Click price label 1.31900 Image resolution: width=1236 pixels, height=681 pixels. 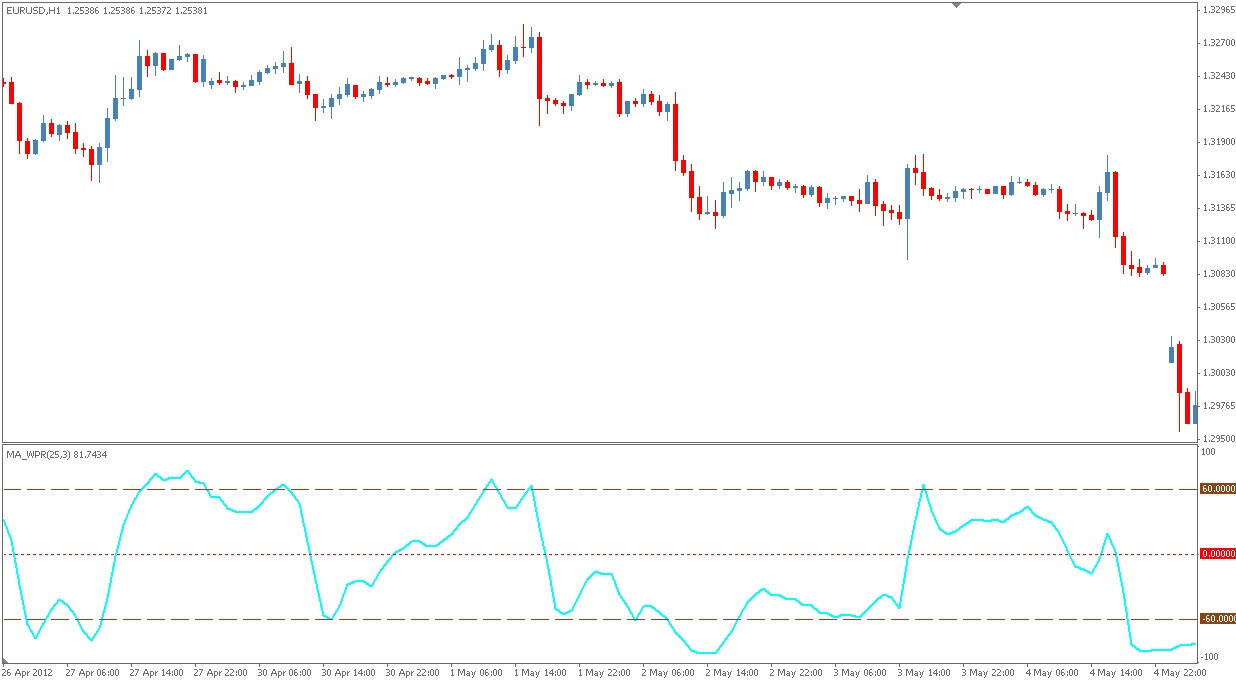pos(1219,142)
